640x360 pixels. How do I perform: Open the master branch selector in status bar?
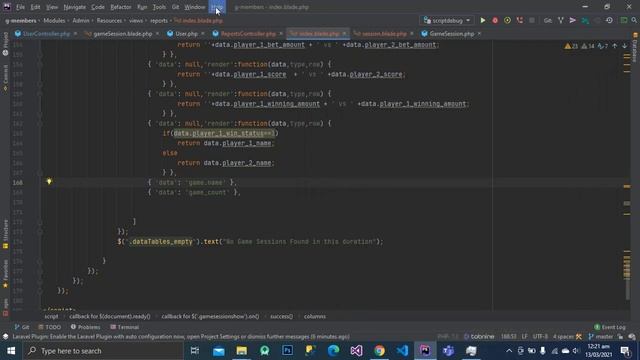click(600, 337)
